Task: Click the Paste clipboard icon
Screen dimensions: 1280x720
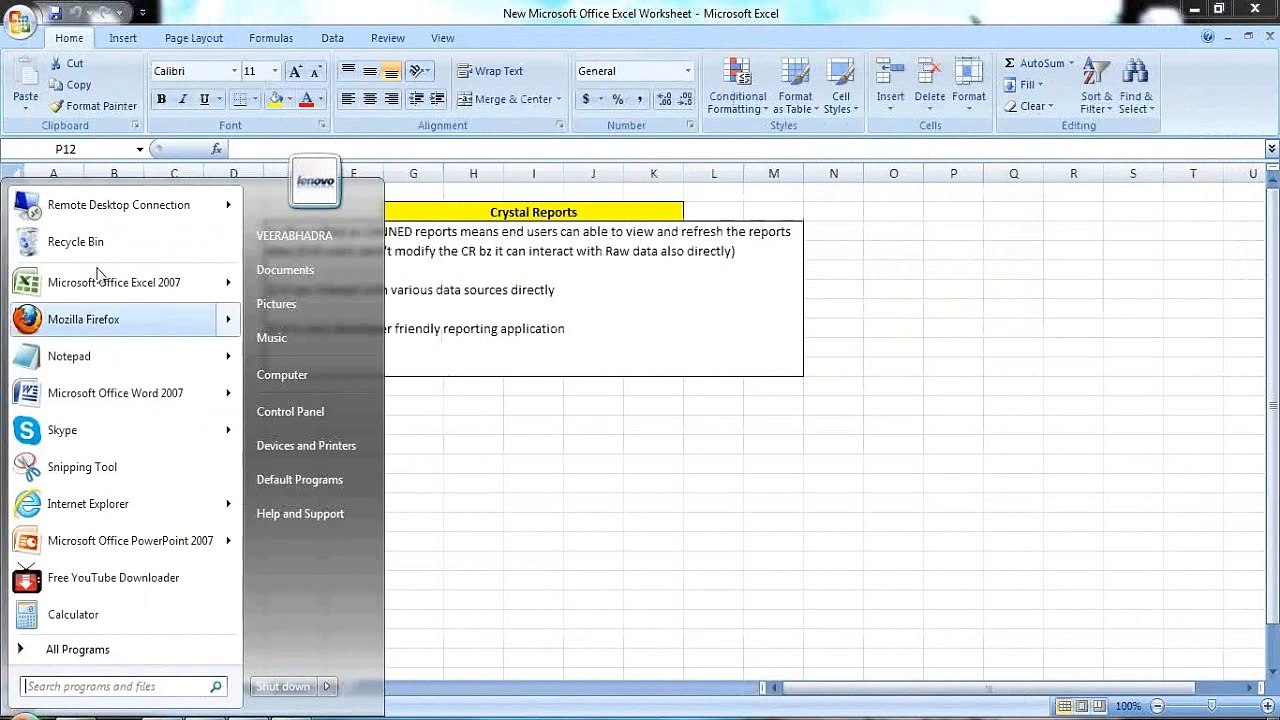Action: (25, 73)
